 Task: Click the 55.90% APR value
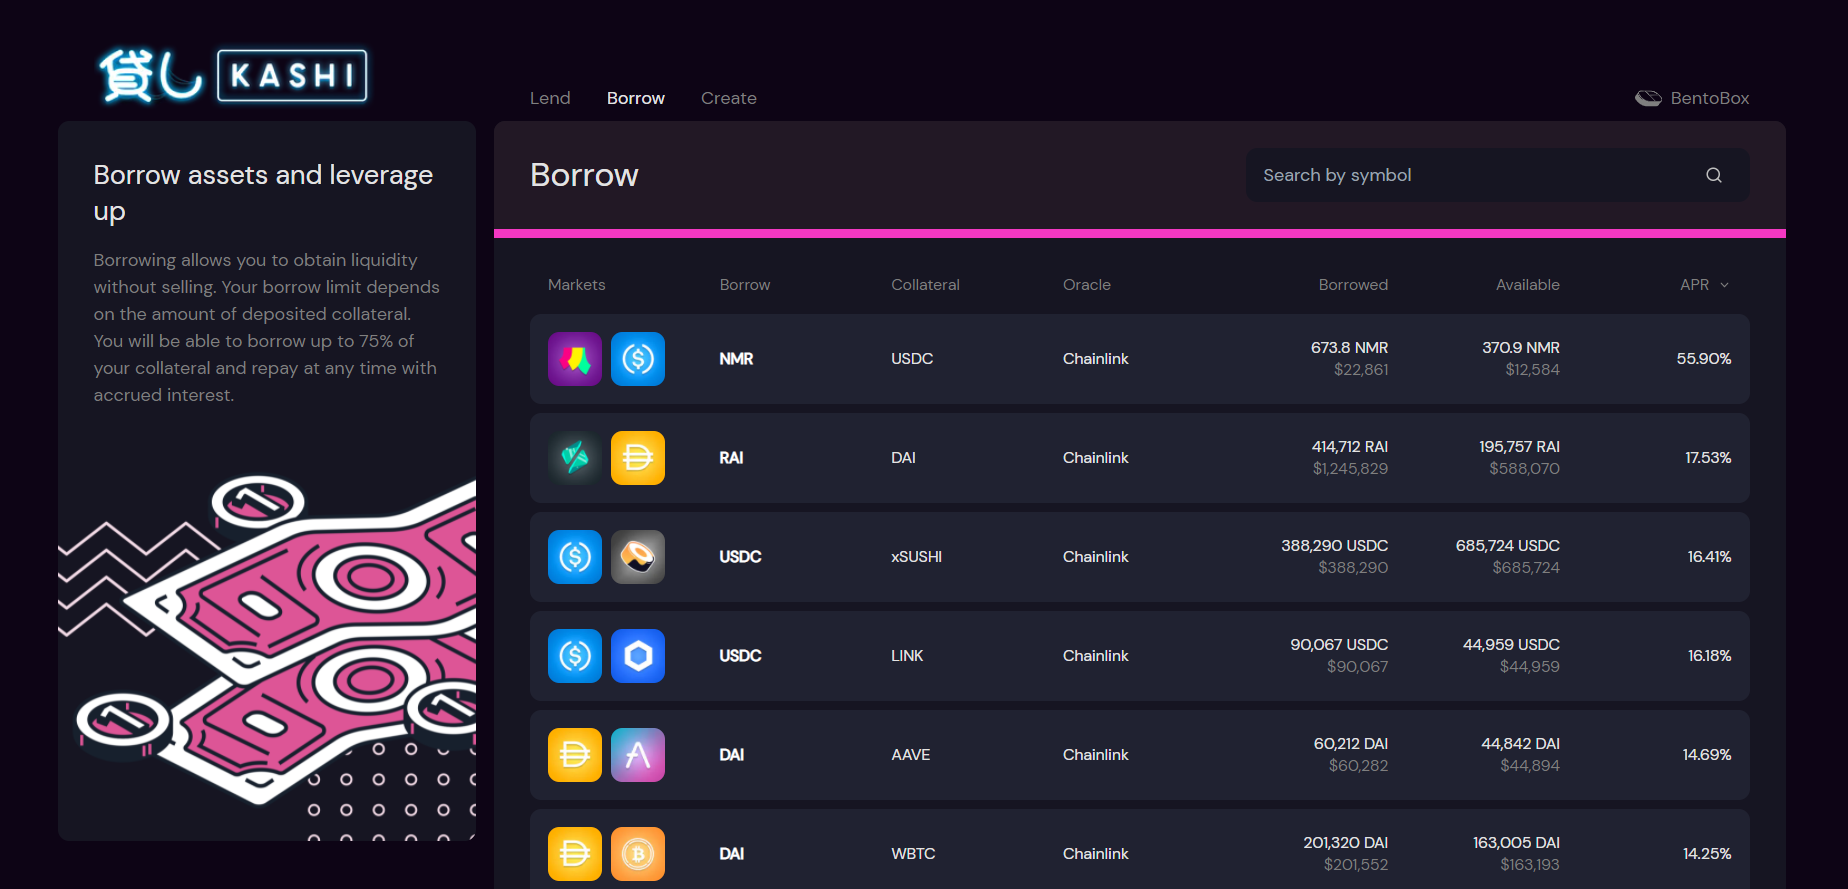pos(1704,359)
